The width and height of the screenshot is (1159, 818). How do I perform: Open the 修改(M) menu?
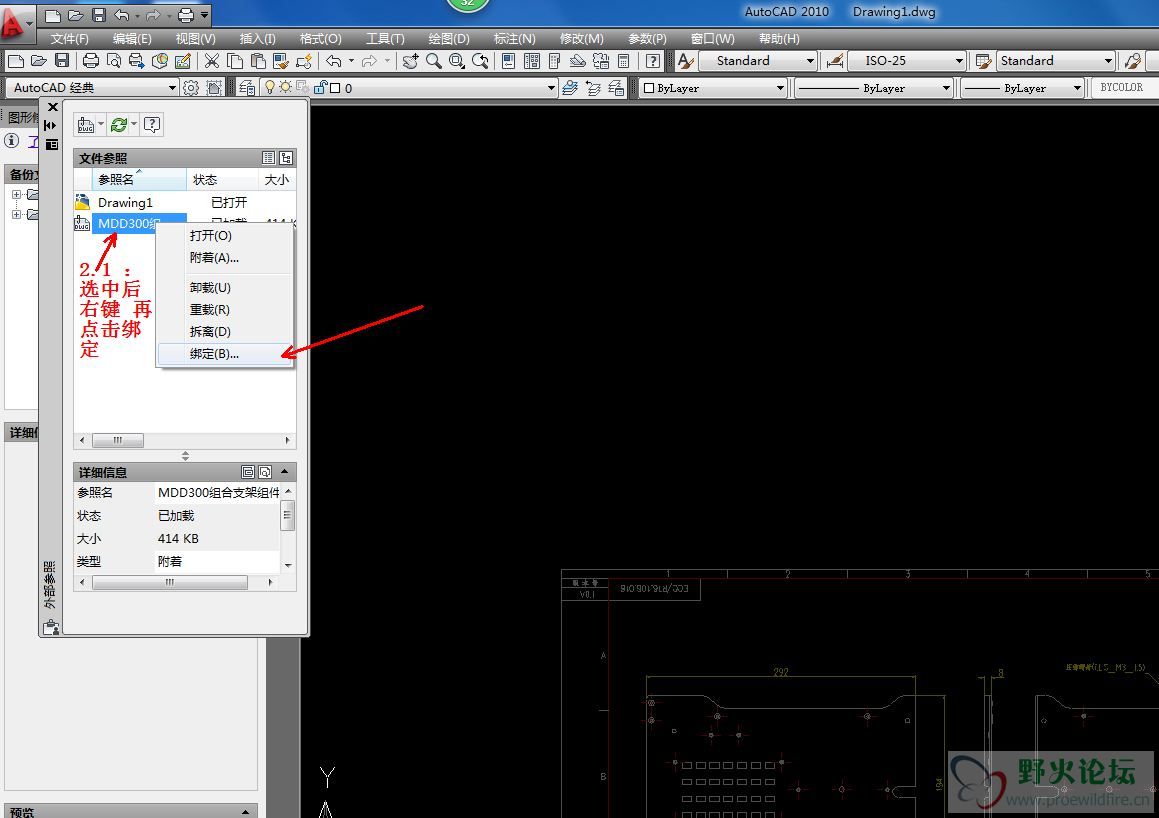point(582,38)
